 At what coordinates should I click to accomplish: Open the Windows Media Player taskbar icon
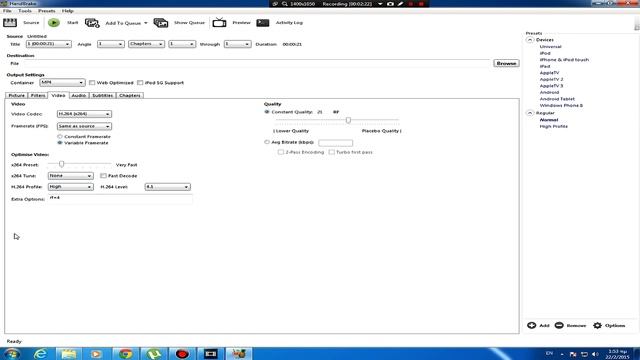[97, 354]
